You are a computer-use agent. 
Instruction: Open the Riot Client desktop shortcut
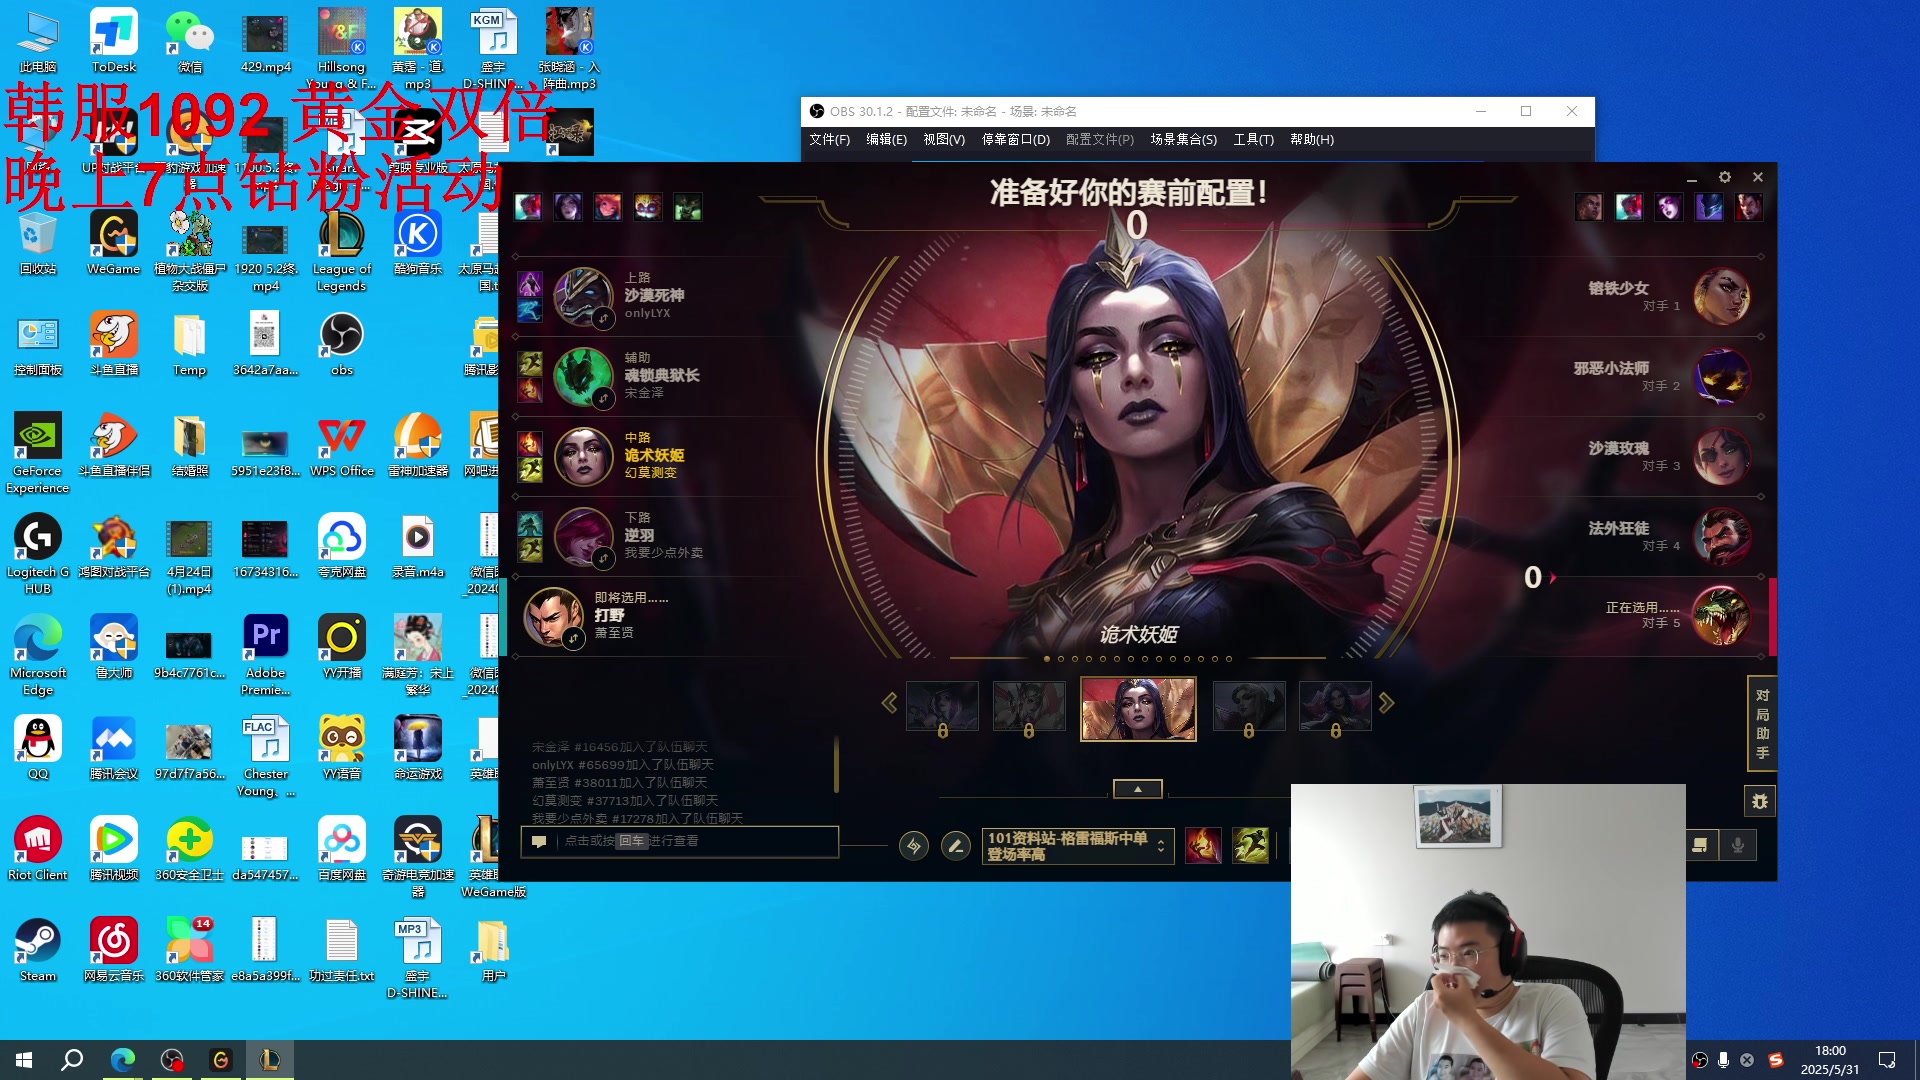38,849
